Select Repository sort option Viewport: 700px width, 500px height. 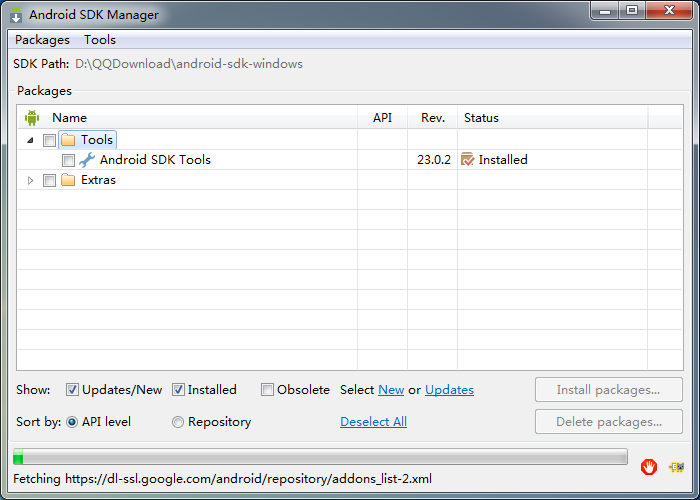coord(178,422)
